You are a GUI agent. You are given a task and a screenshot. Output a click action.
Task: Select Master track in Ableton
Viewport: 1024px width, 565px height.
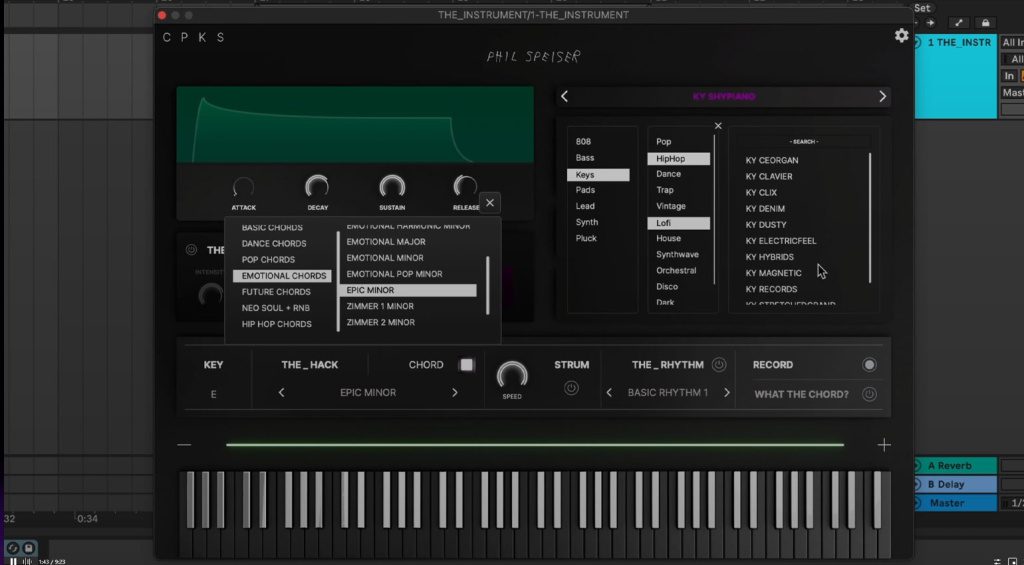tap(956, 503)
